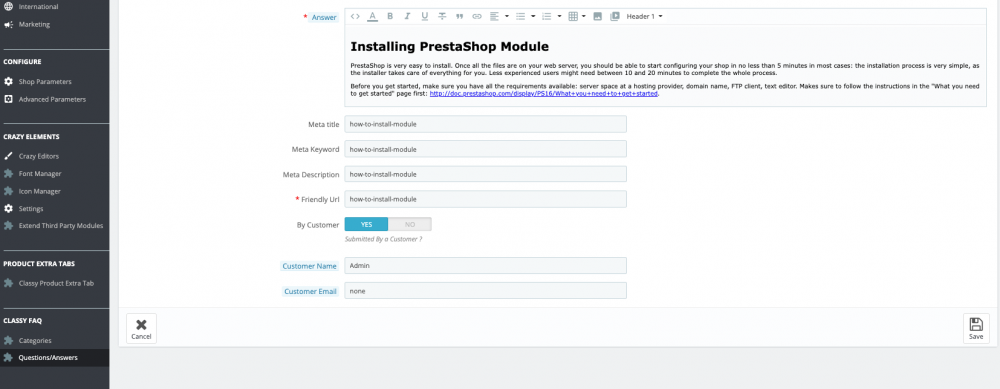Open the Header 1 format dropdown
1000x389 pixels.
pyautogui.click(x=644, y=17)
